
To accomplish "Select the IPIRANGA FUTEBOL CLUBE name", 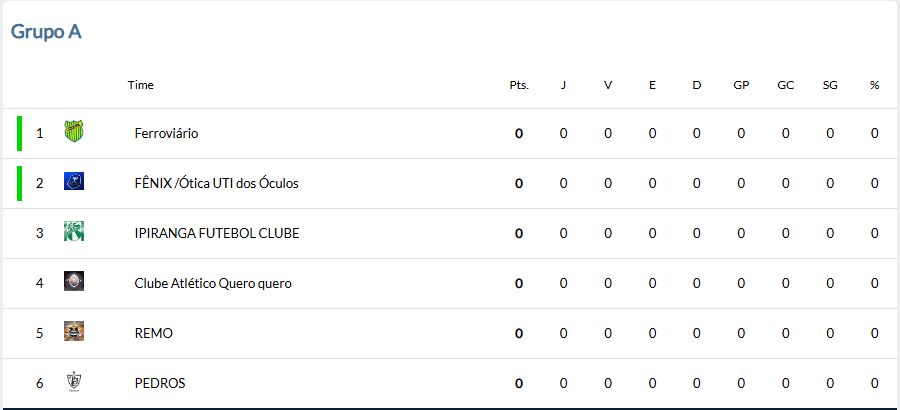I will pos(217,233).
